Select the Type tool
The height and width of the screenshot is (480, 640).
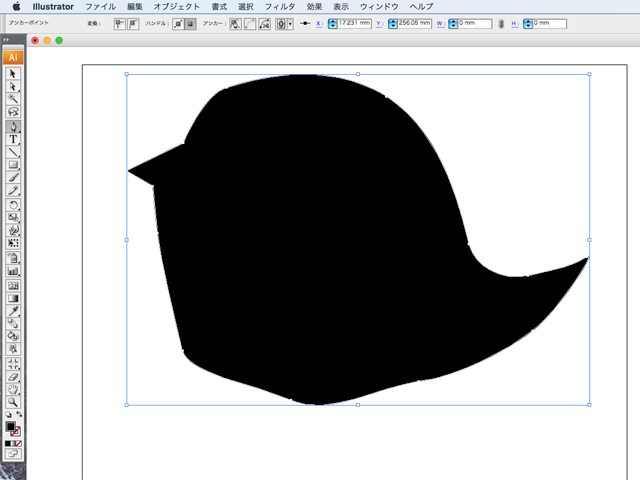pos(14,140)
